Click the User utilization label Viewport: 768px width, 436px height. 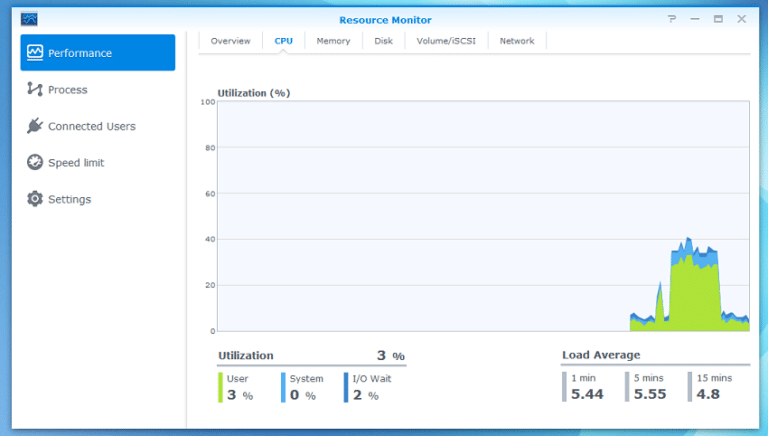coord(237,379)
